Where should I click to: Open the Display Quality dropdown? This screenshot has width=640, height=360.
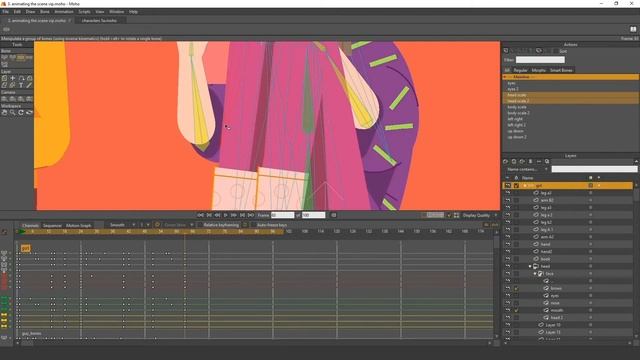[480, 215]
